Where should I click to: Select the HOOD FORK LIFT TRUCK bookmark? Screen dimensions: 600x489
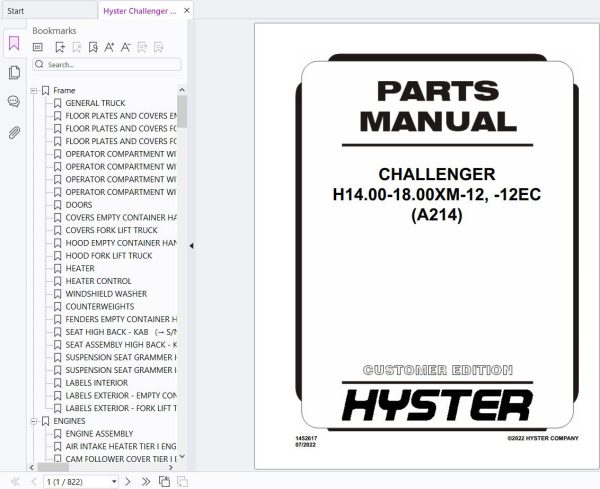click(x=109, y=256)
